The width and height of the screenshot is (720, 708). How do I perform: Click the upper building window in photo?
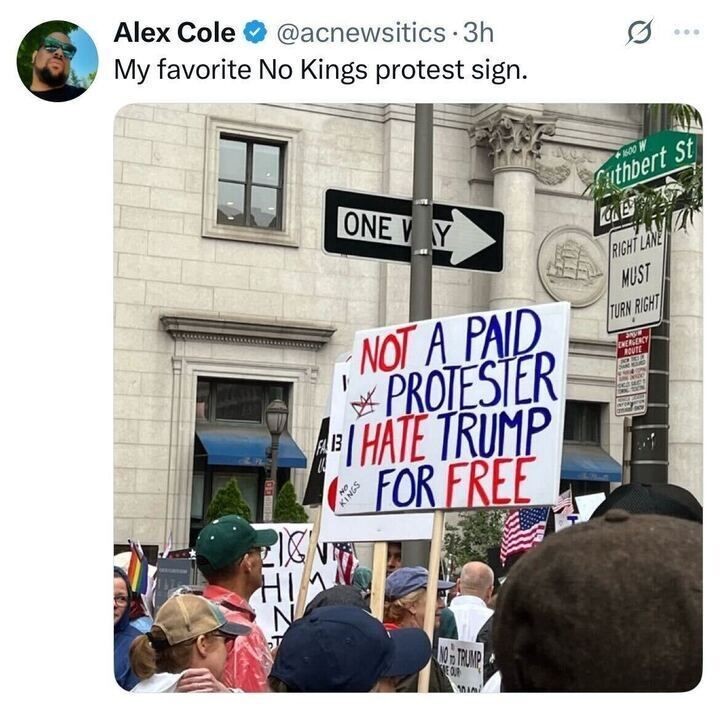[x=251, y=182]
